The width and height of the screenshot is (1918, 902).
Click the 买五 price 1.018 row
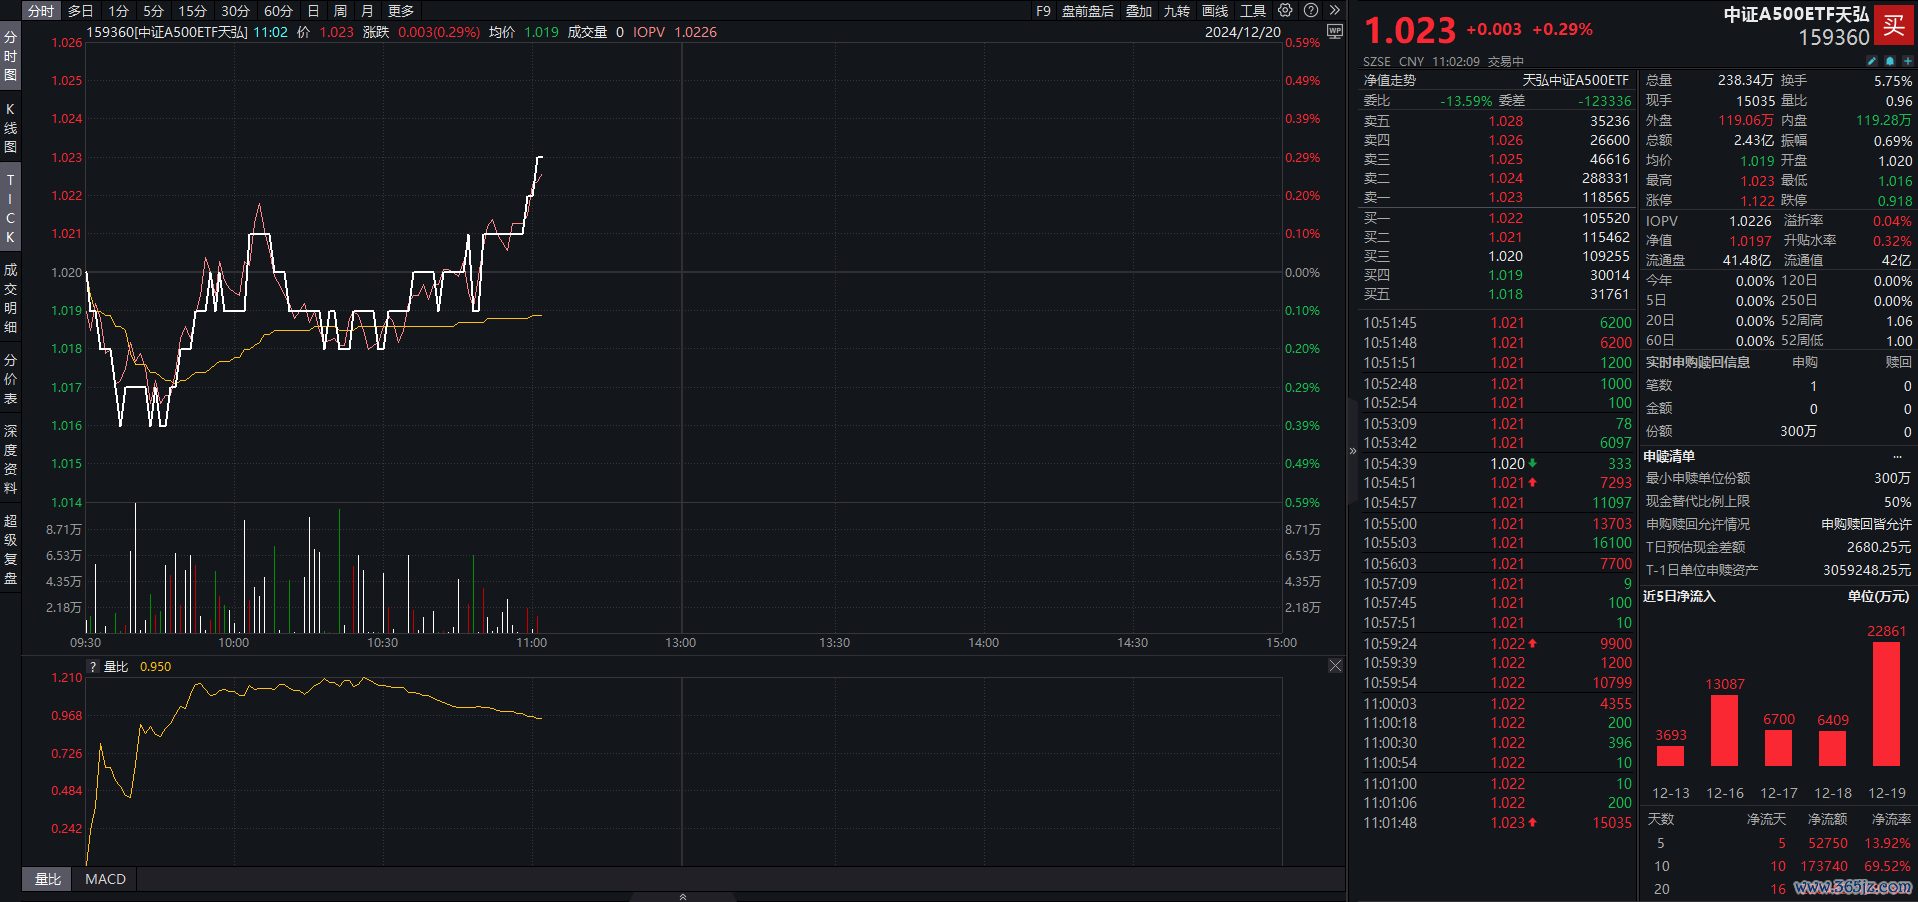pos(1496,294)
